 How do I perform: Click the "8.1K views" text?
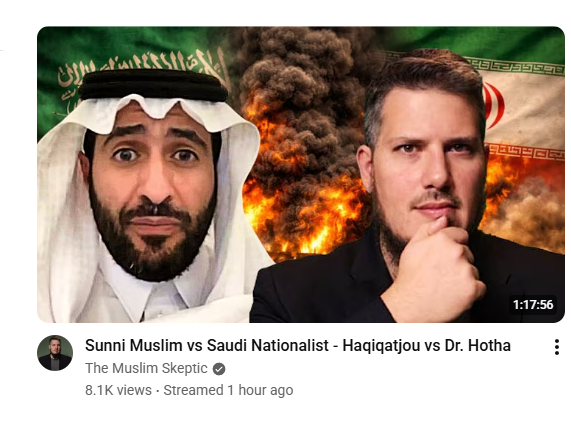[118, 390]
